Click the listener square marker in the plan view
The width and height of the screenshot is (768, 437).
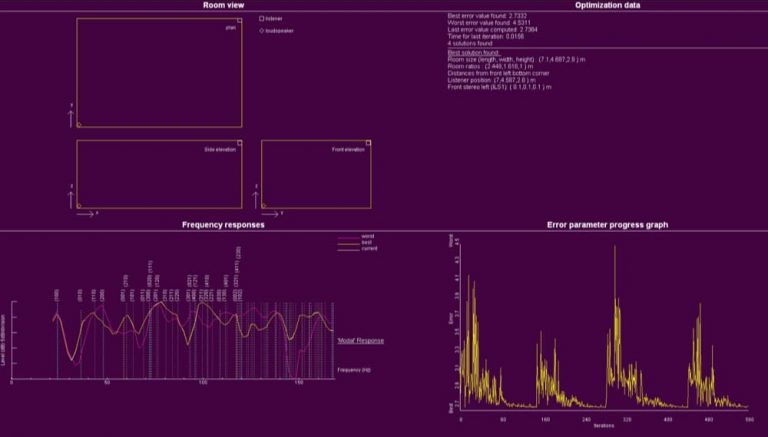240,21
